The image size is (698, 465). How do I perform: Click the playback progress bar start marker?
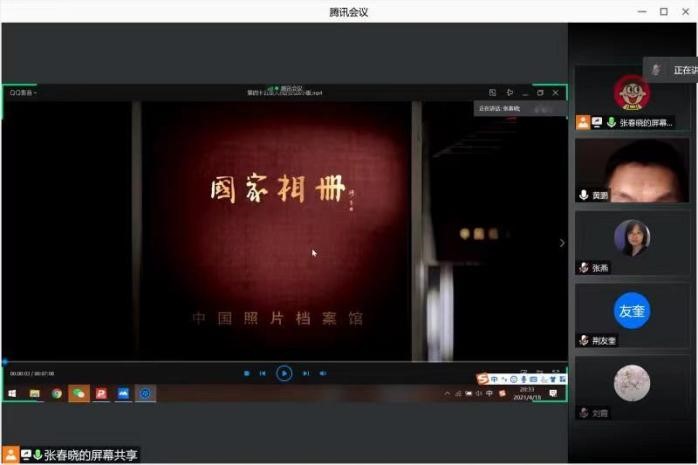tap(5, 362)
